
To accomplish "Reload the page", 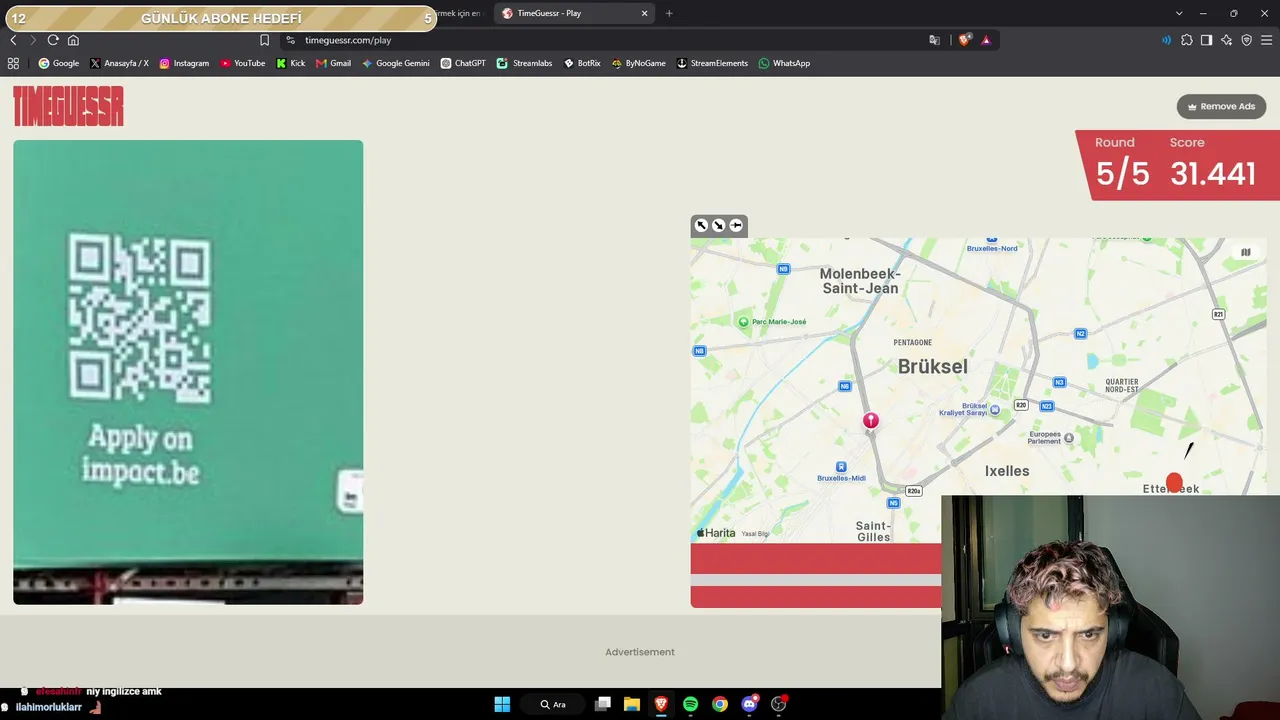I will click(53, 40).
